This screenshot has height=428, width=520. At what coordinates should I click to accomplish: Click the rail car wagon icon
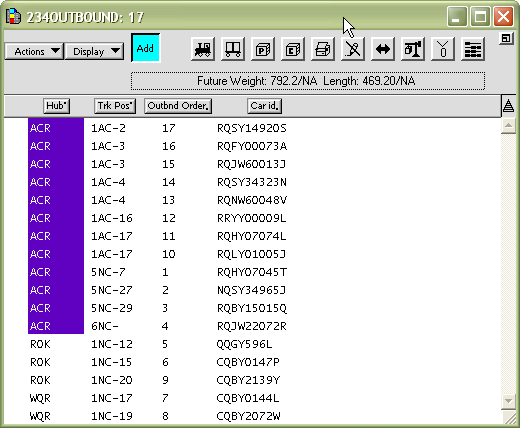(x=233, y=49)
